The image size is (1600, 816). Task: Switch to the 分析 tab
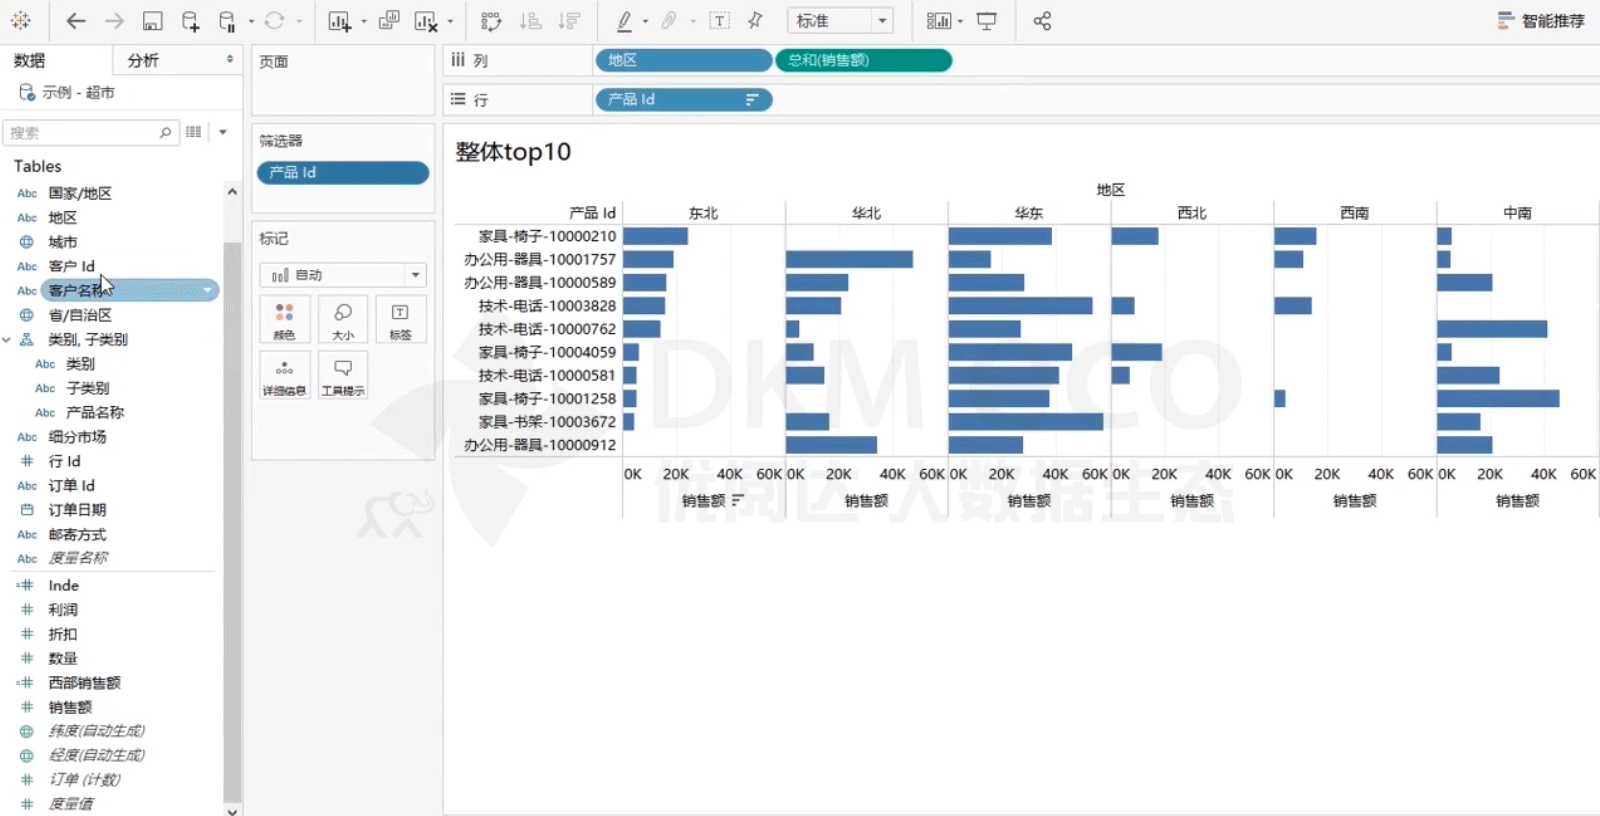click(143, 61)
